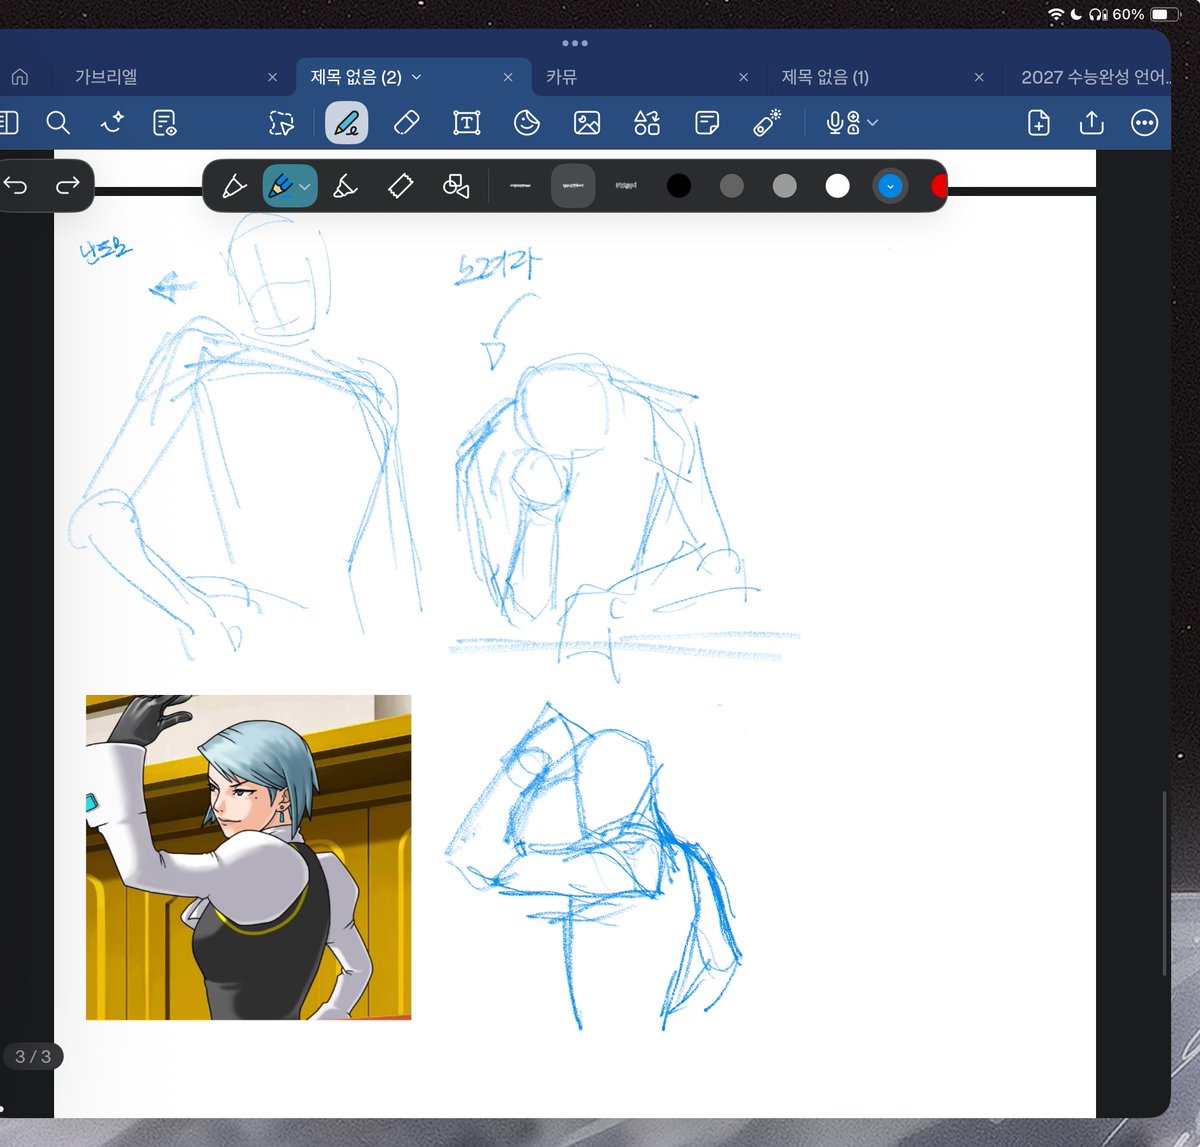This screenshot has height=1147, width=1200.
Task: Close the 제목 없음 (2) tab
Action: (x=508, y=77)
